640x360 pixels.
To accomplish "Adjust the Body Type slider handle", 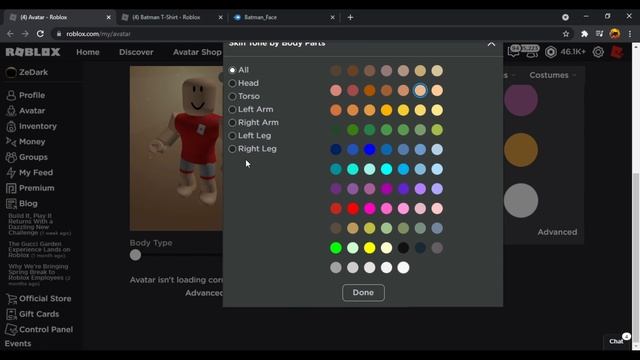I will click(135, 255).
